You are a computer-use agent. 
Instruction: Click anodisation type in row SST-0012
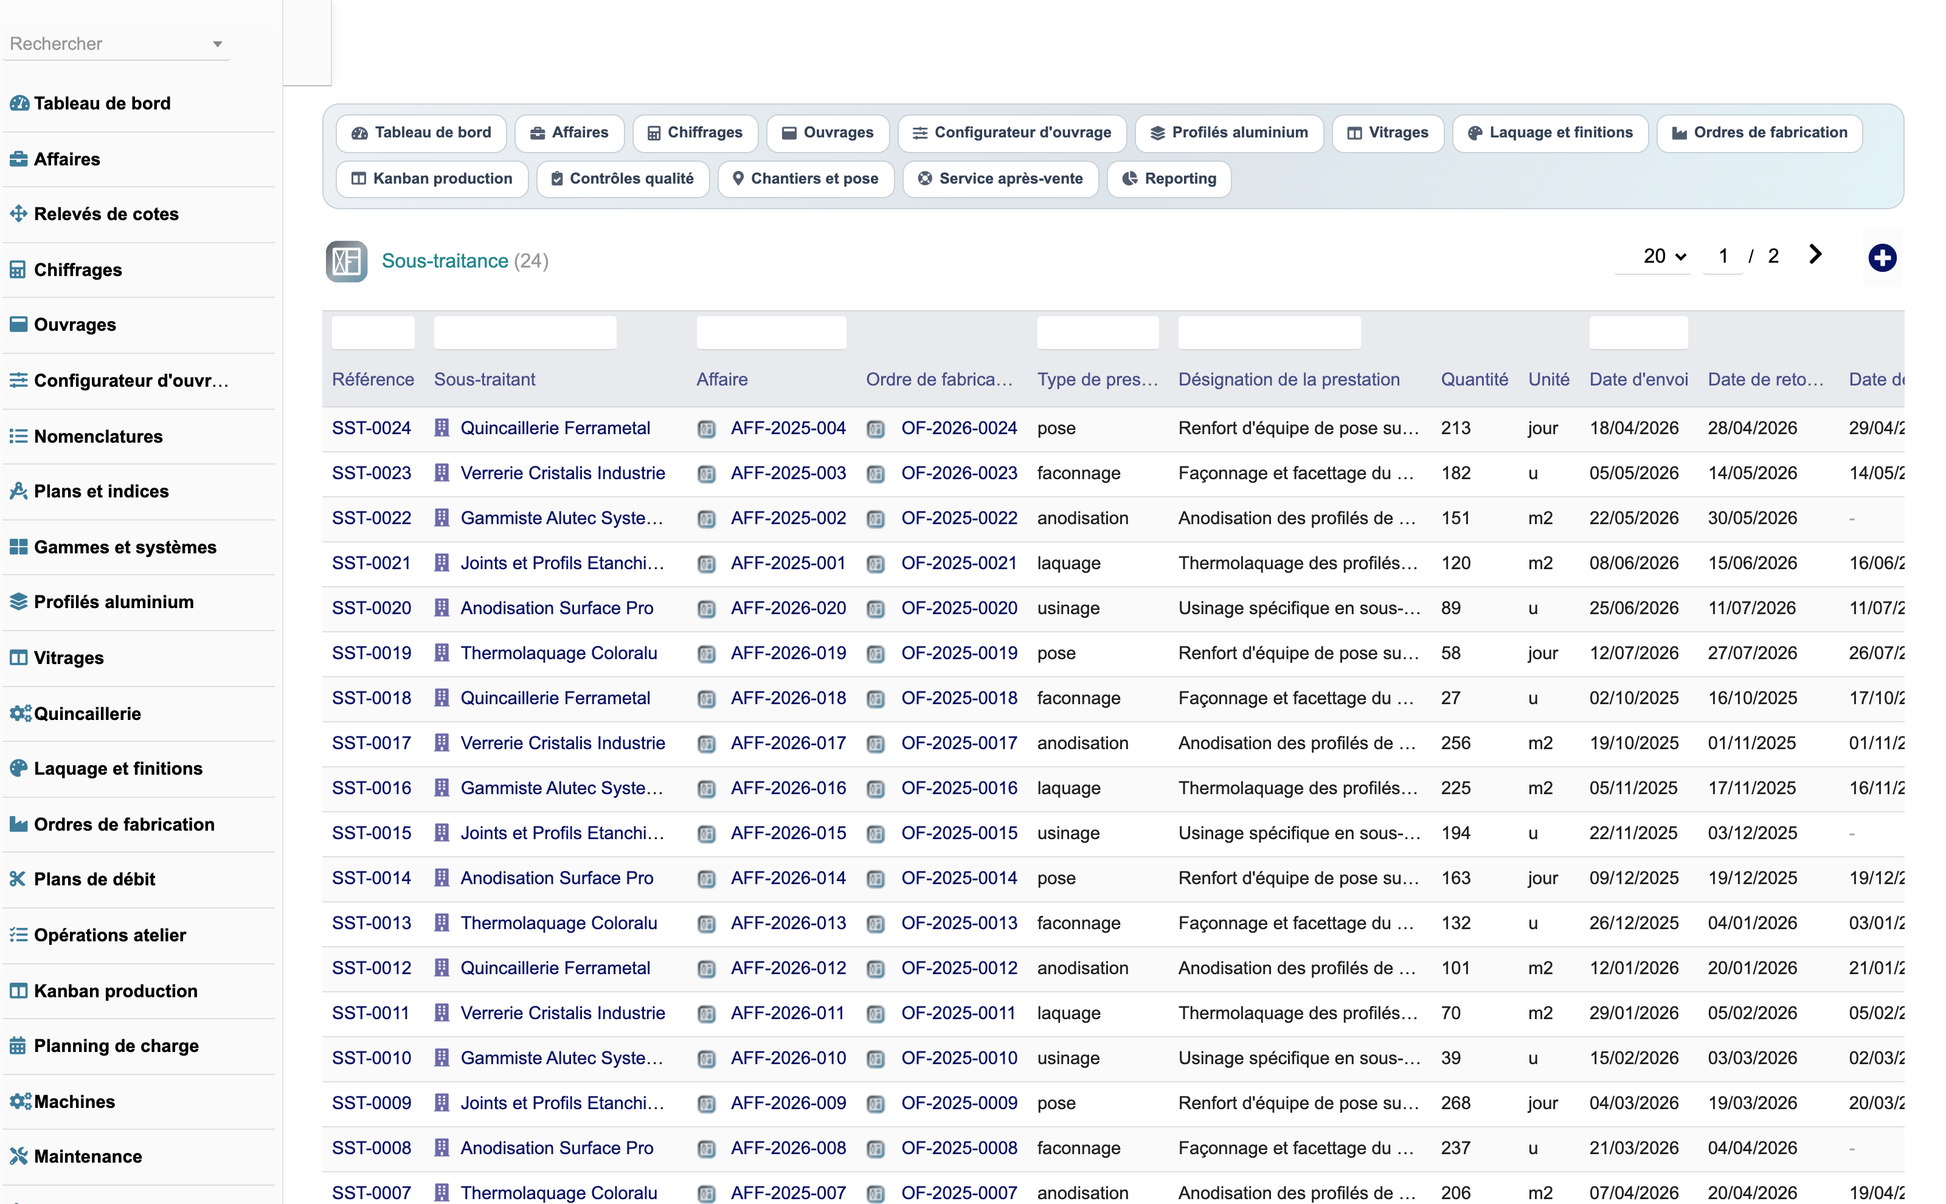coord(1083,968)
